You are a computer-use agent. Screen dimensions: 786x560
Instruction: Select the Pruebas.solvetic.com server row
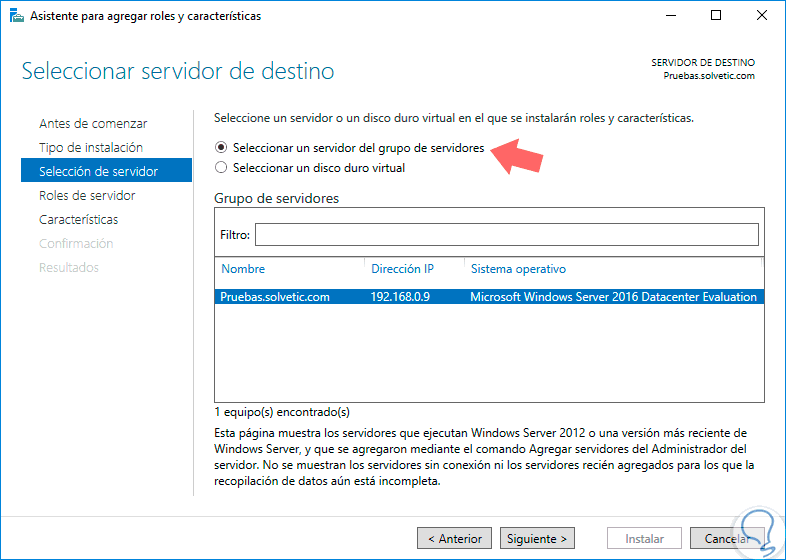[x=489, y=297]
